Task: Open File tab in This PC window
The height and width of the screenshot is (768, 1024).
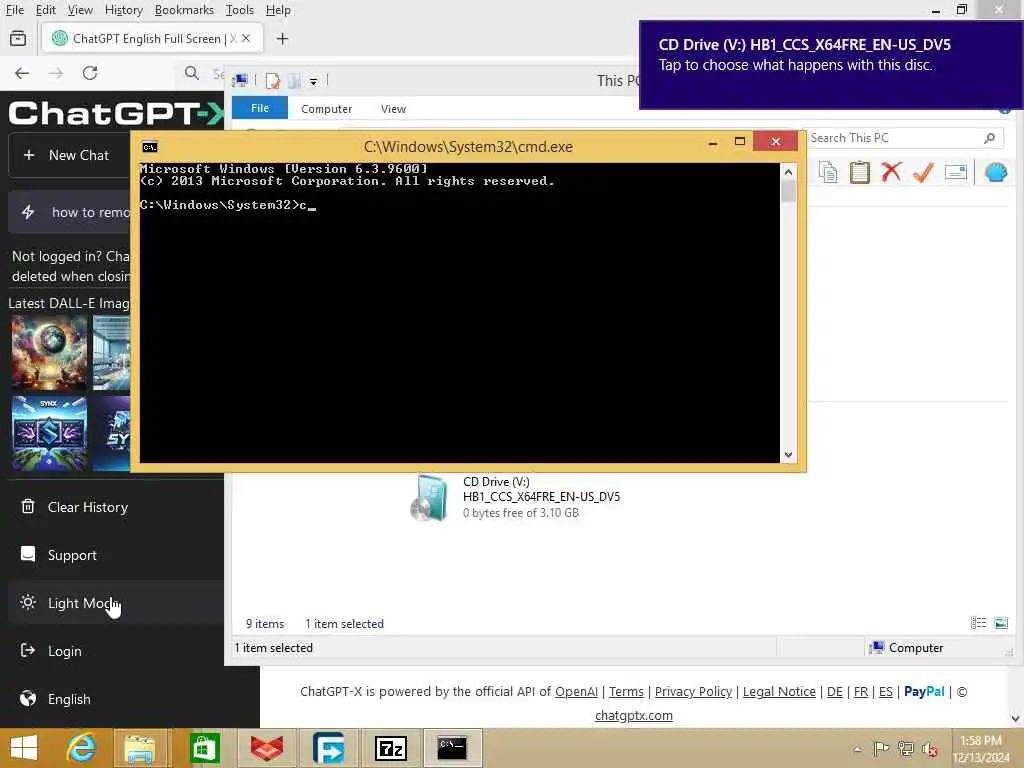Action: [x=260, y=108]
